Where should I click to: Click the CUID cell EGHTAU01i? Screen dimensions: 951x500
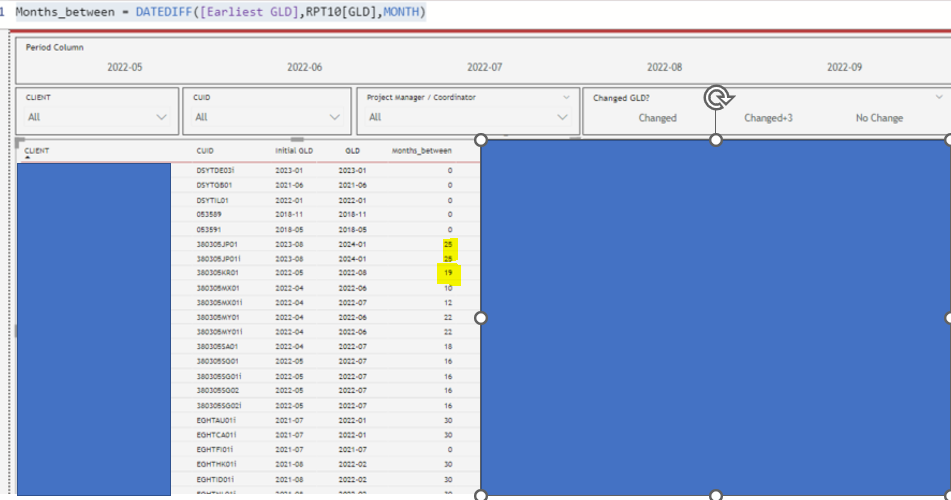pyautogui.click(x=216, y=420)
